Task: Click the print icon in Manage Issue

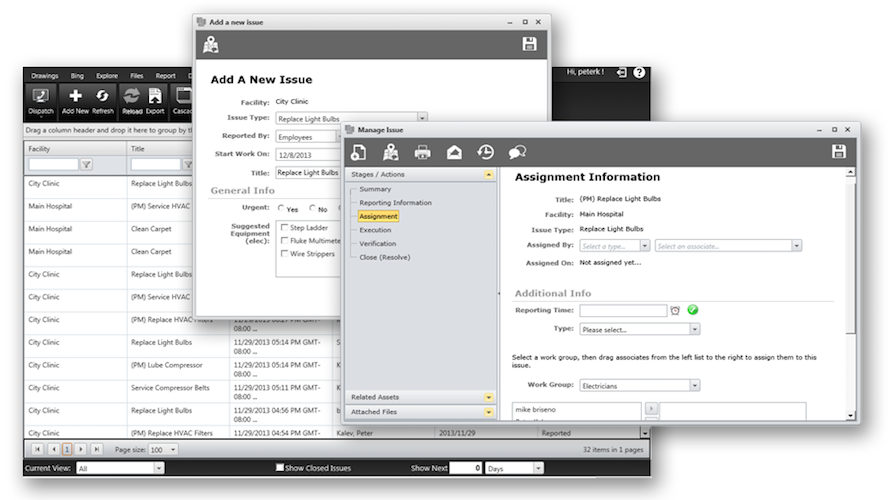Action: click(x=422, y=152)
